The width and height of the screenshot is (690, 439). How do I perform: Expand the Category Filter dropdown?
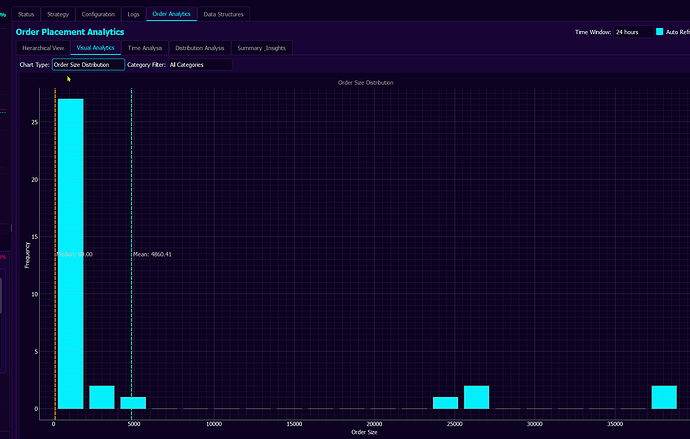tap(199, 65)
